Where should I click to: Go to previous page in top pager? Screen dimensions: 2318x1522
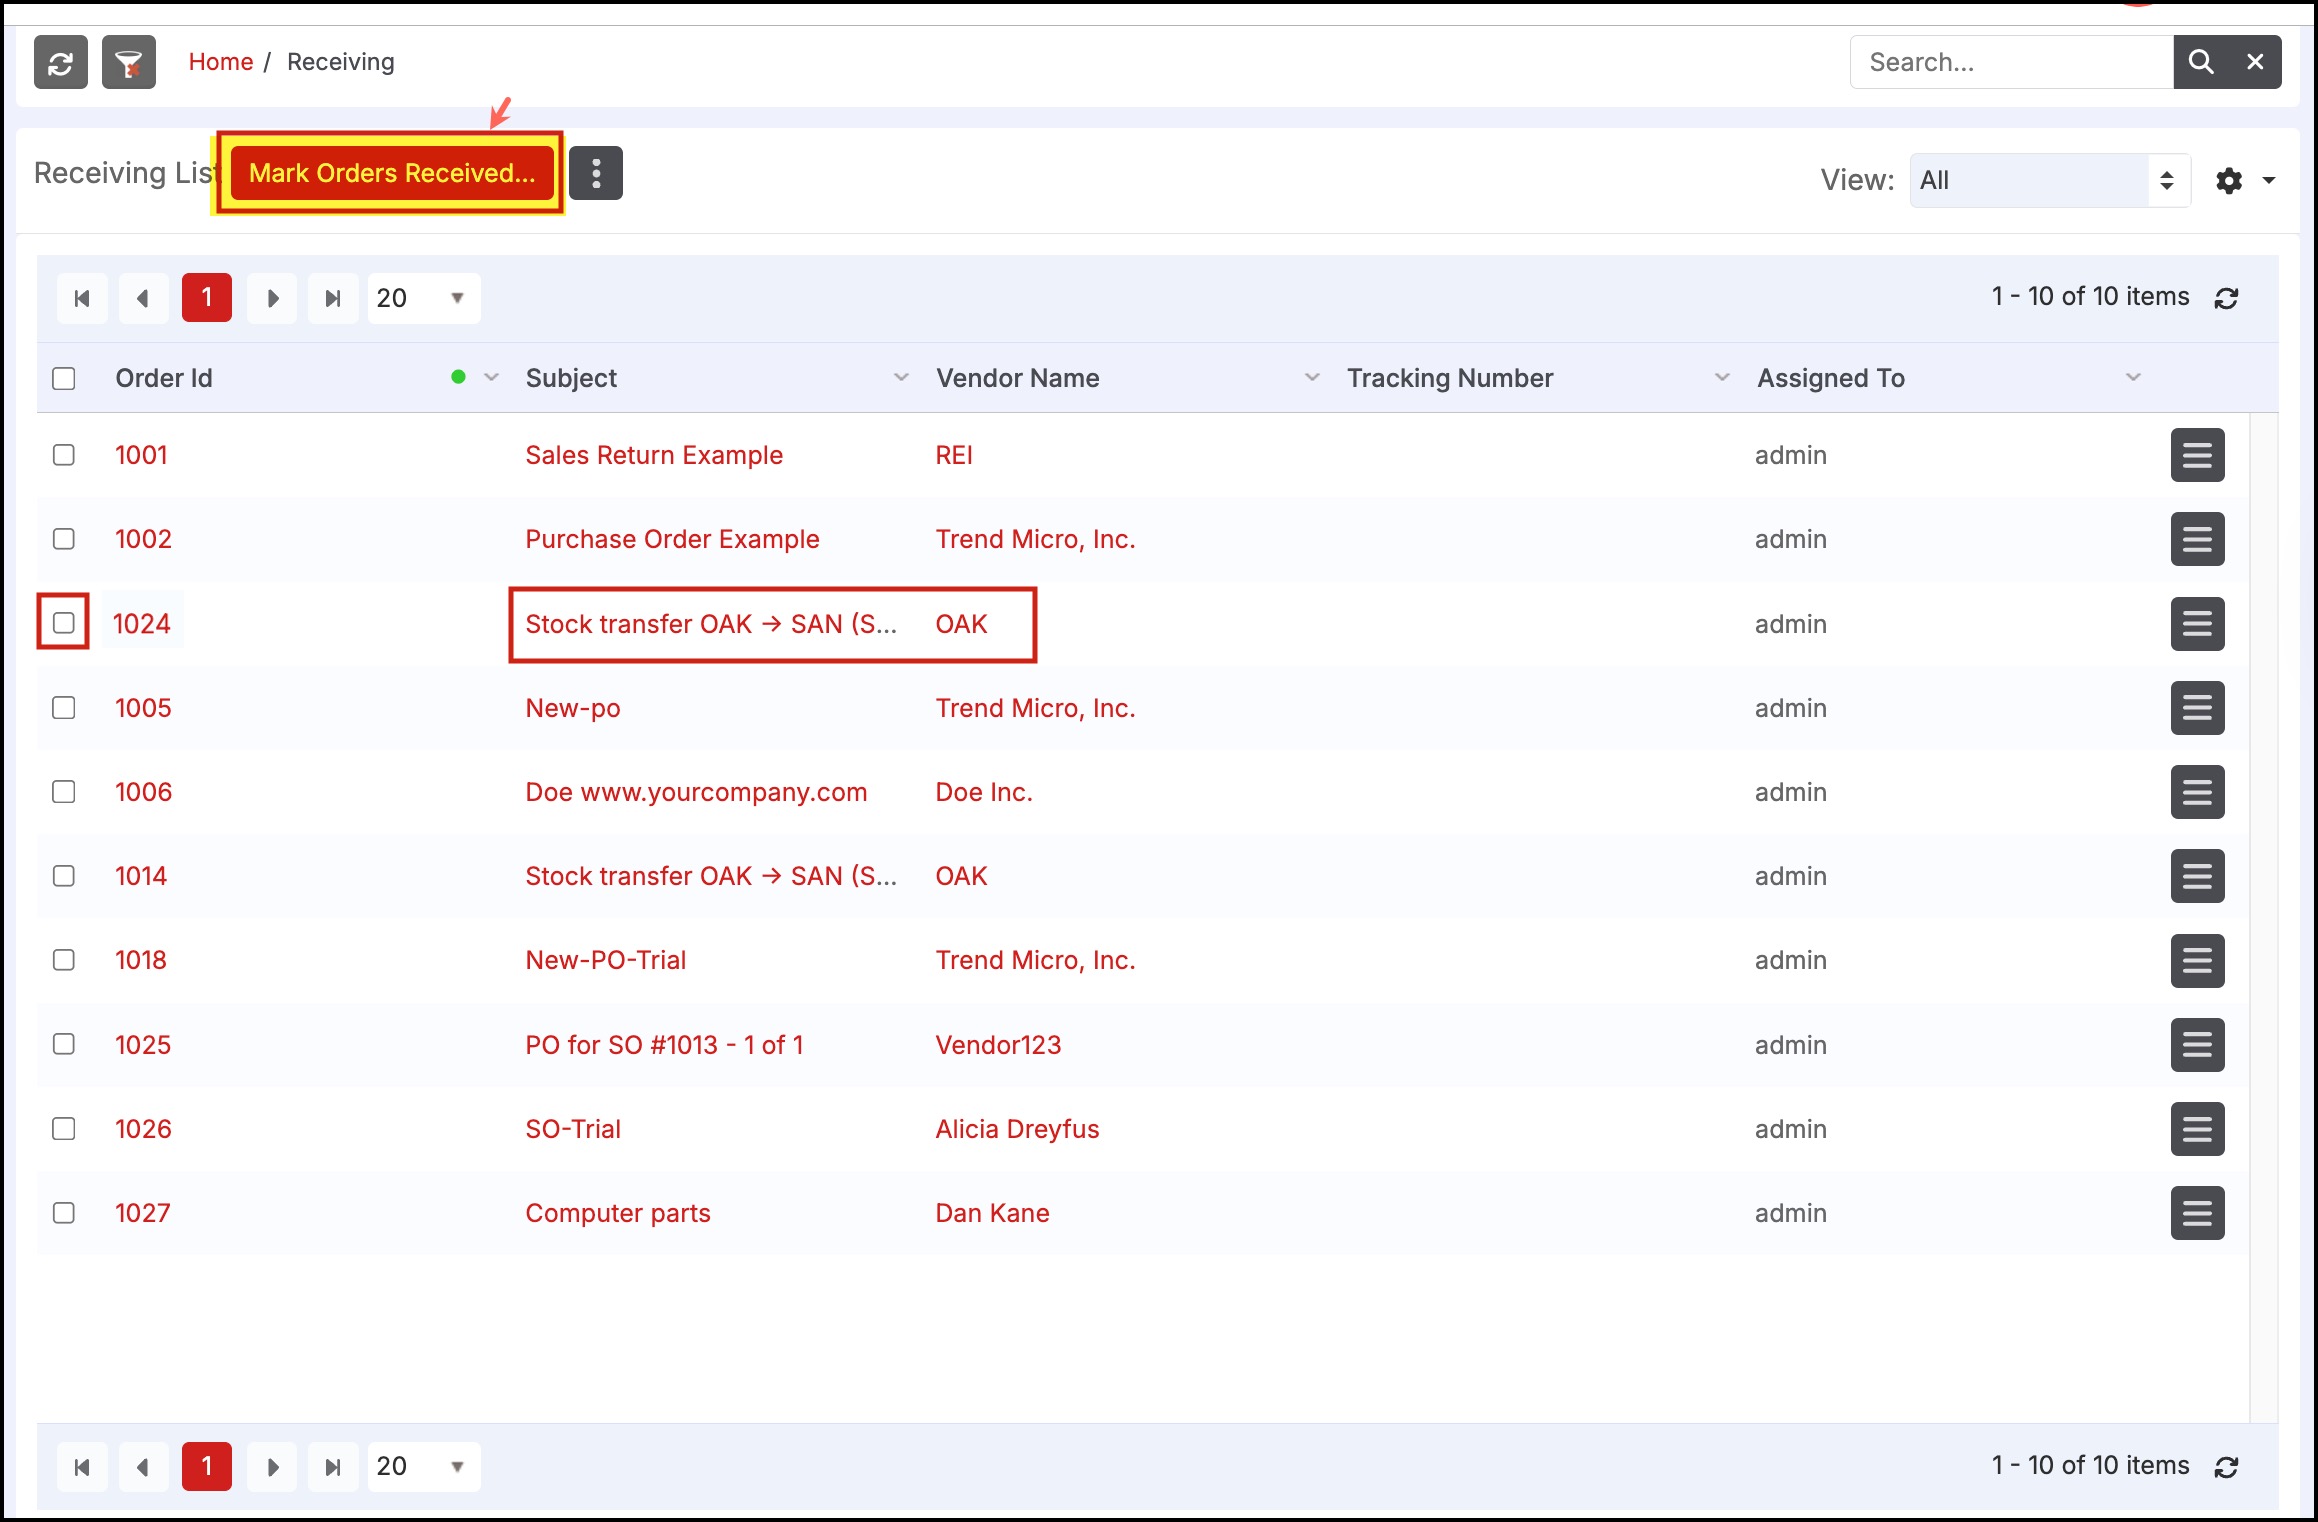click(144, 298)
